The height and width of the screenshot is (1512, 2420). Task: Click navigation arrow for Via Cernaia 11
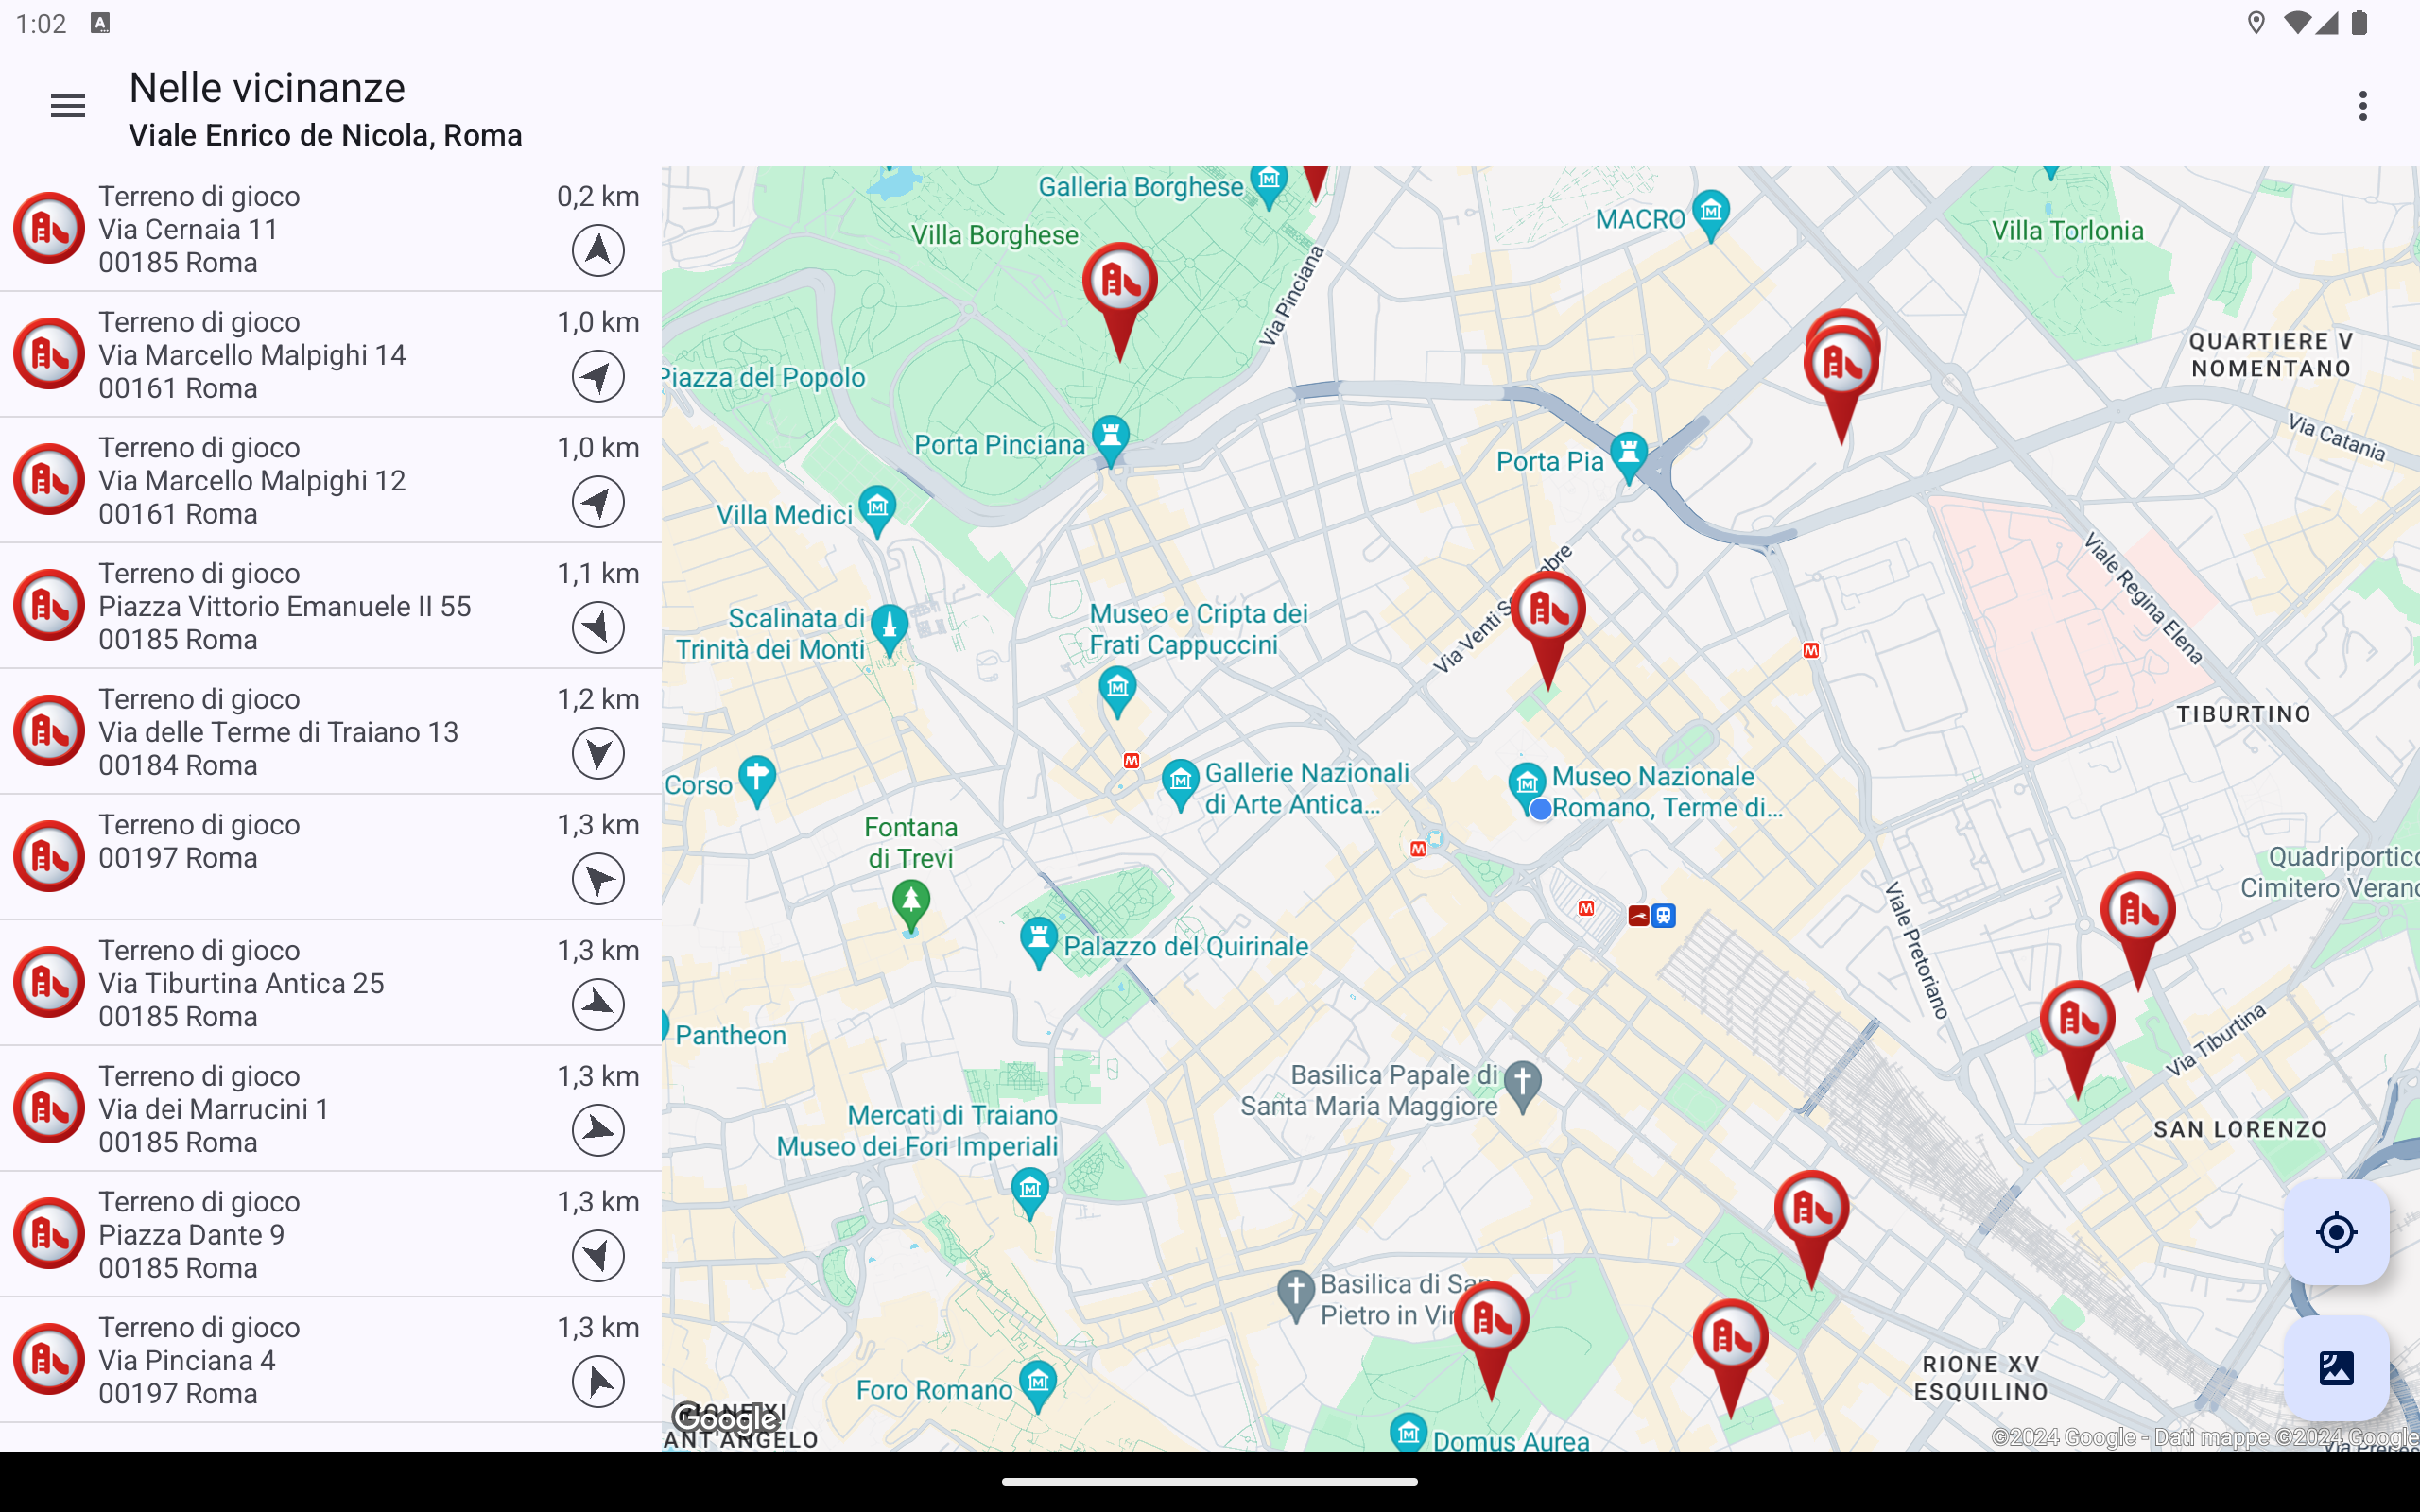[x=598, y=251]
